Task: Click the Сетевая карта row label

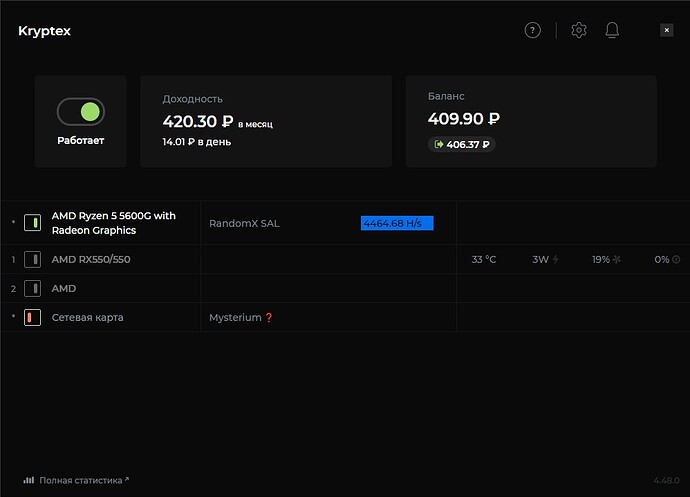Action: coord(88,317)
